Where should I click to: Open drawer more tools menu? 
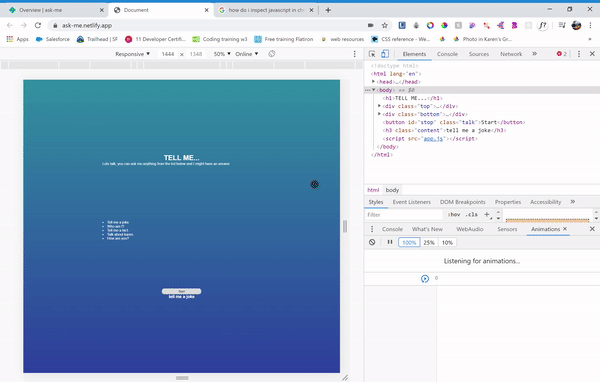[x=372, y=229]
